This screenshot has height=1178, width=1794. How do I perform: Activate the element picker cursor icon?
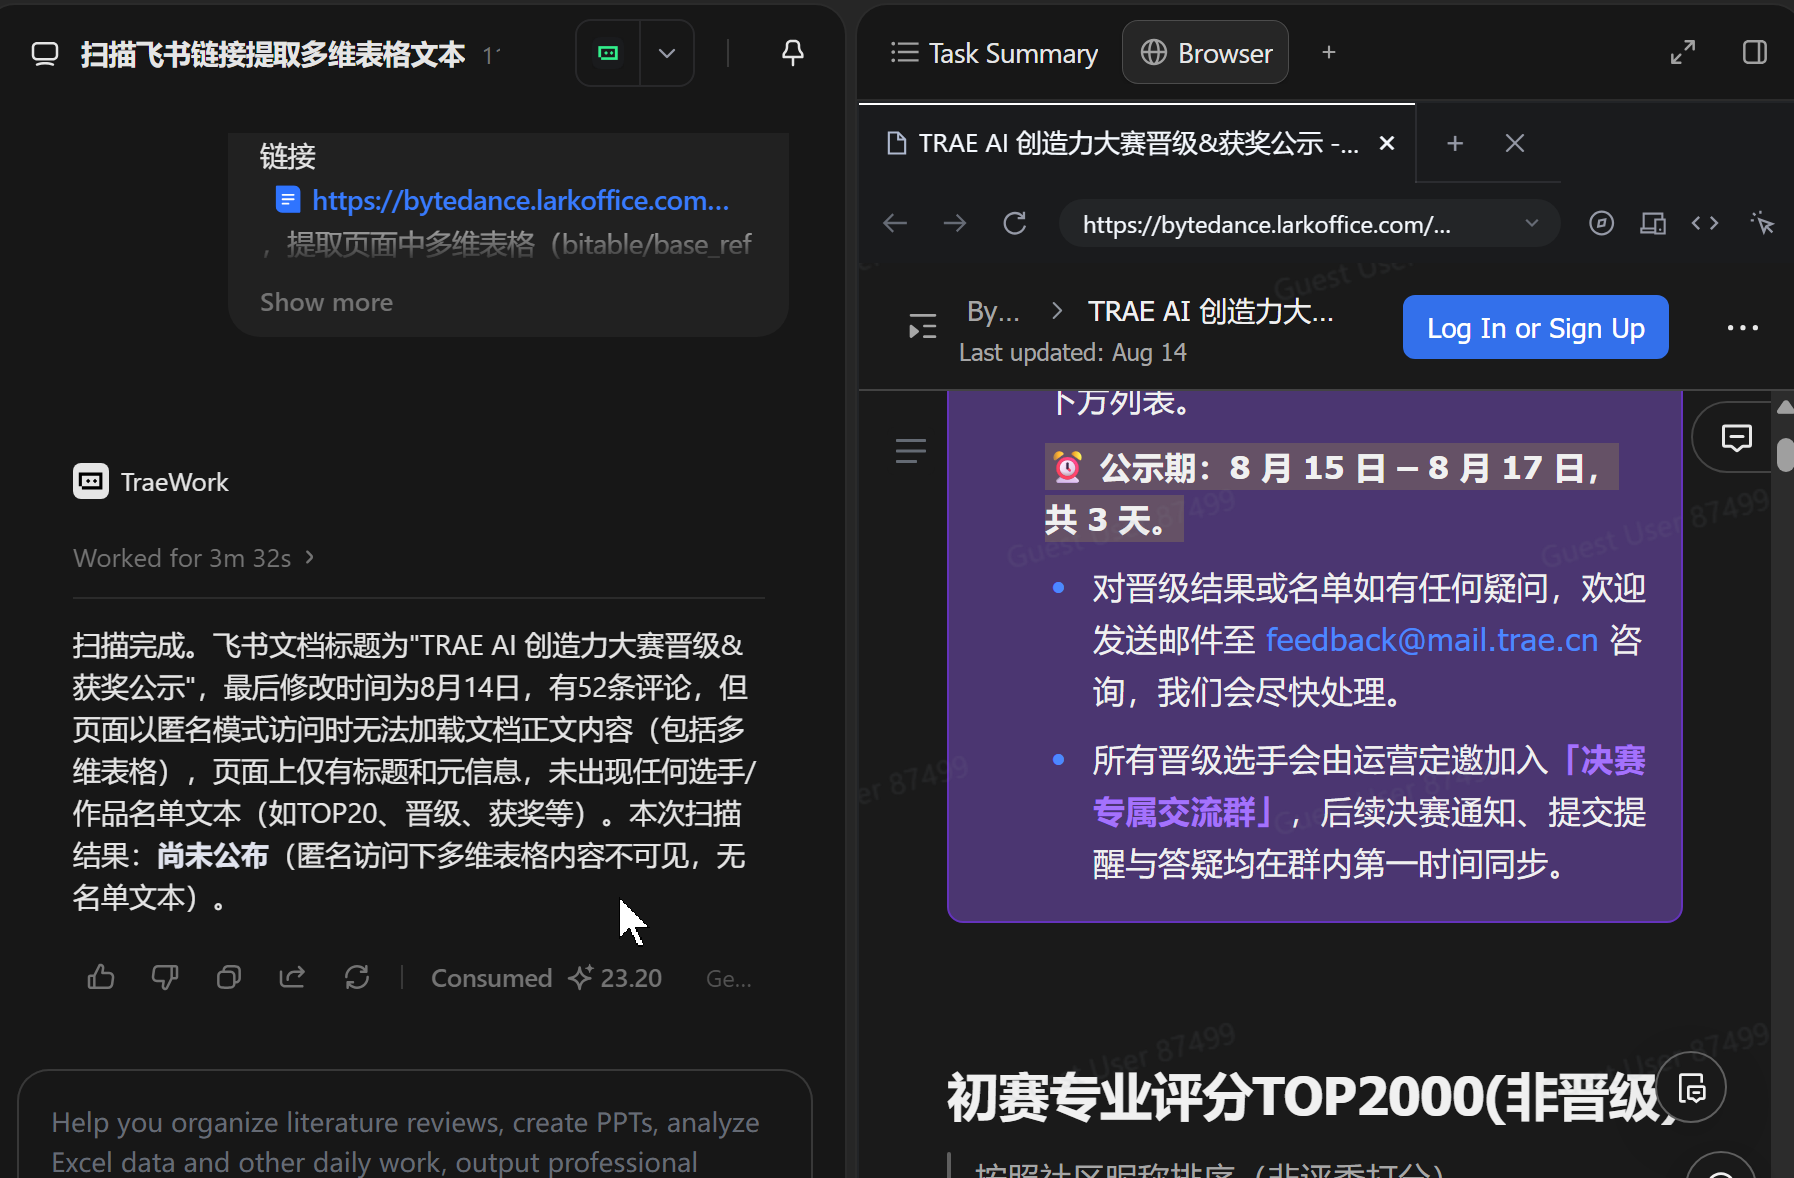click(x=1762, y=223)
